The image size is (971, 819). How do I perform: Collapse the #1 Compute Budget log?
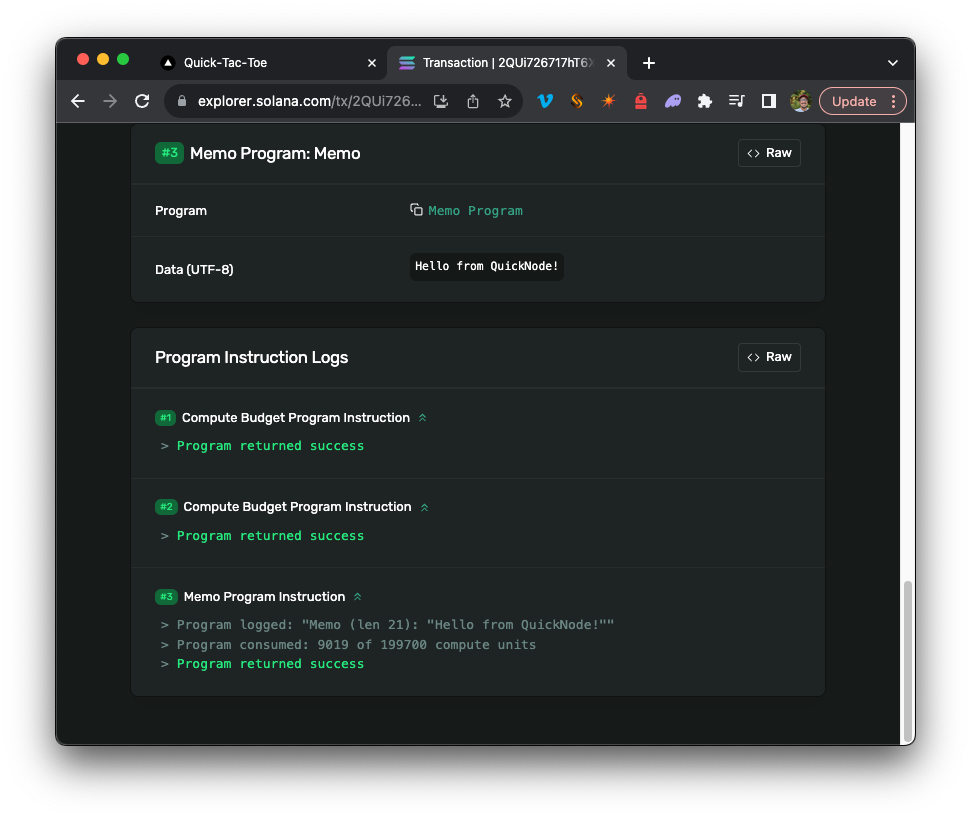[422, 418]
